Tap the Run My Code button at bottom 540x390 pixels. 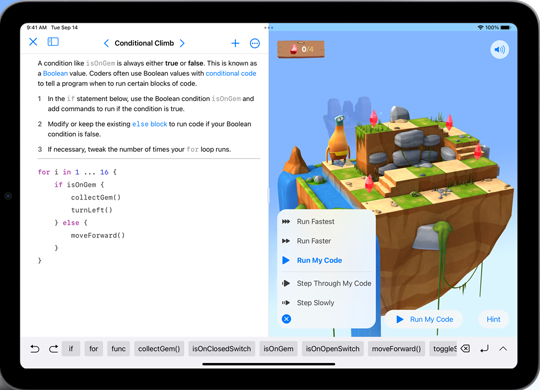(x=424, y=319)
